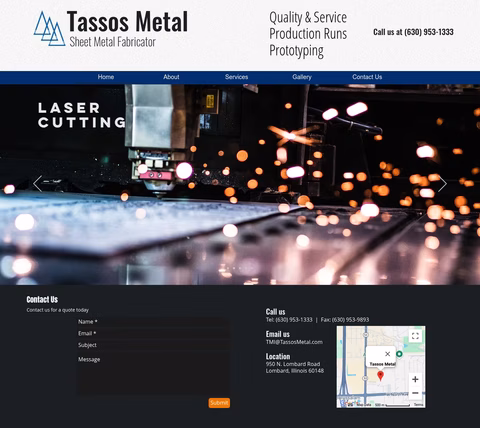The height and width of the screenshot is (428, 480).
Task: Click the red location pin on map
Action: click(x=380, y=376)
